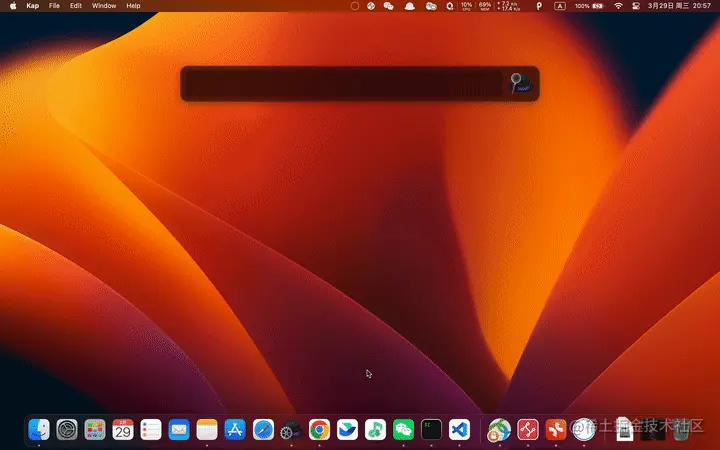Open the Kap application menu
720x450 pixels.
tap(33, 6)
